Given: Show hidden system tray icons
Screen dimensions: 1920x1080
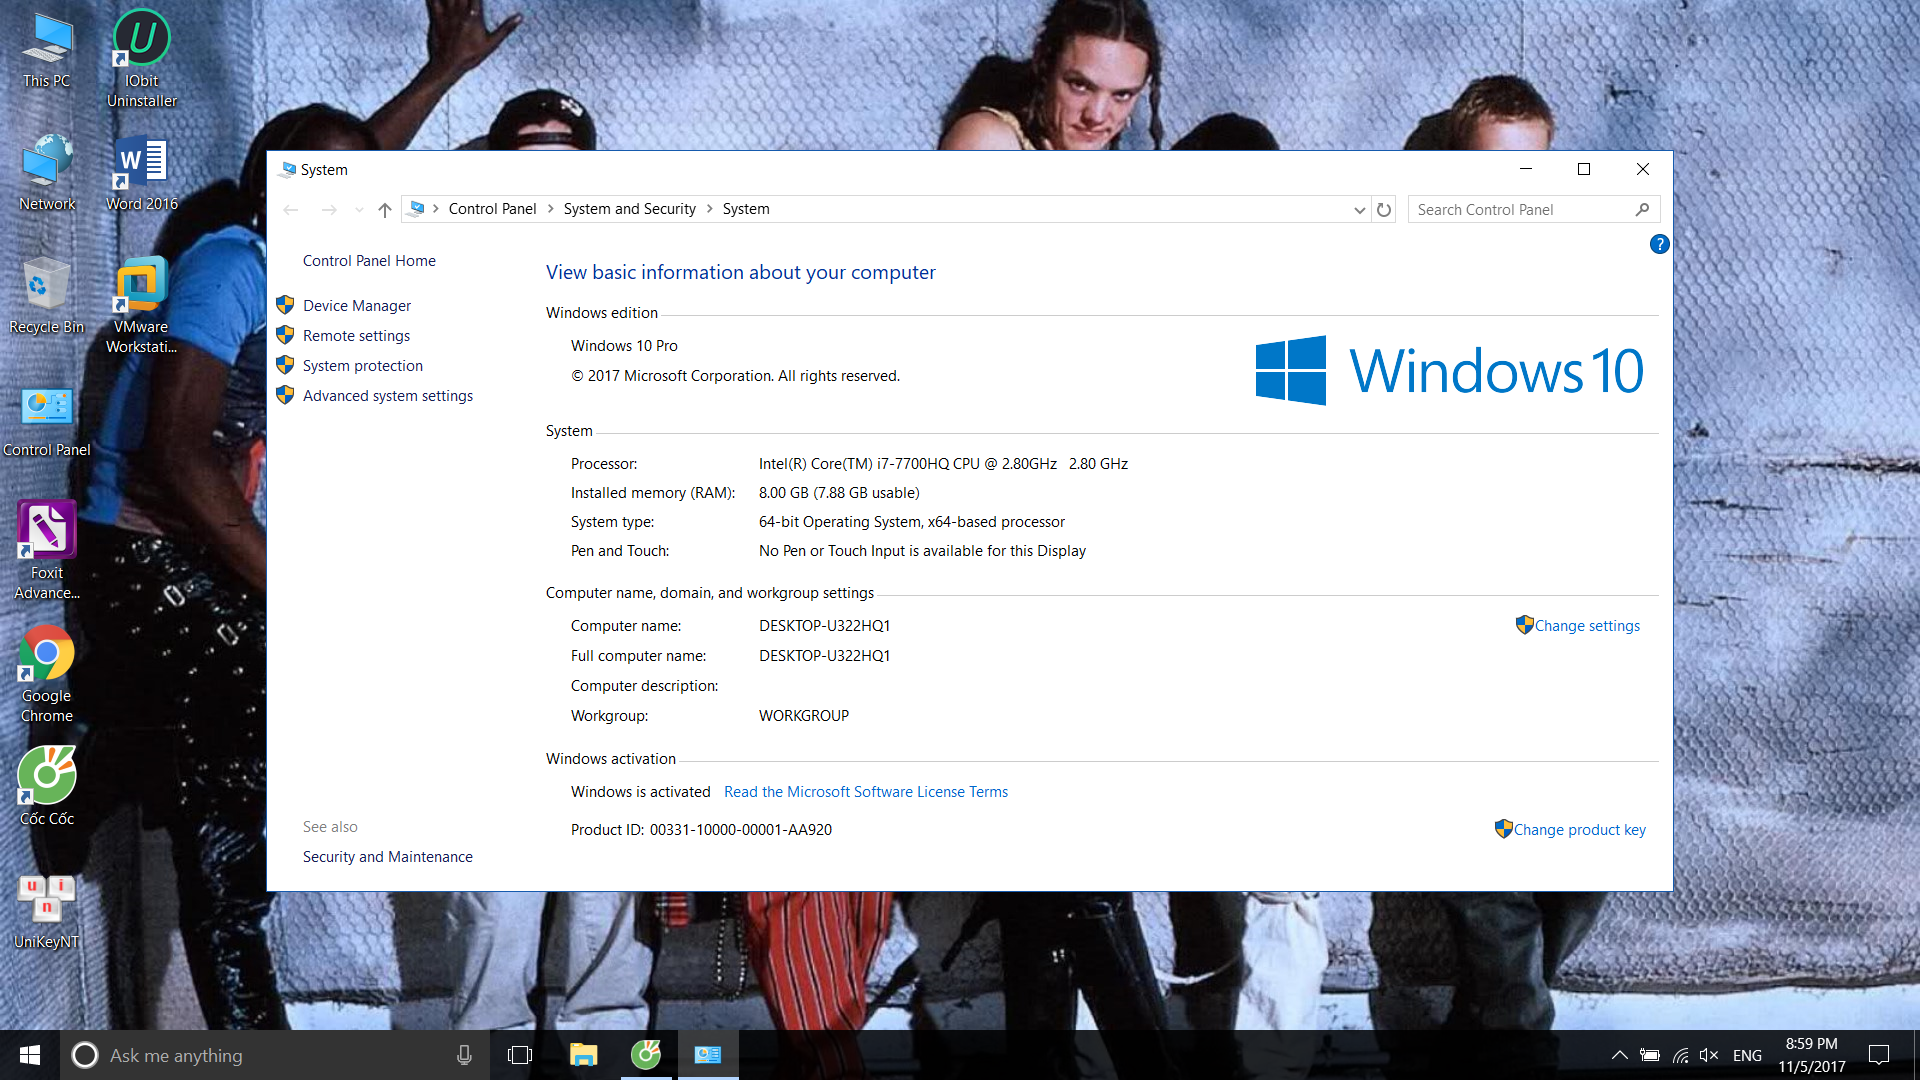Looking at the screenshot, I should 1619,1055.
